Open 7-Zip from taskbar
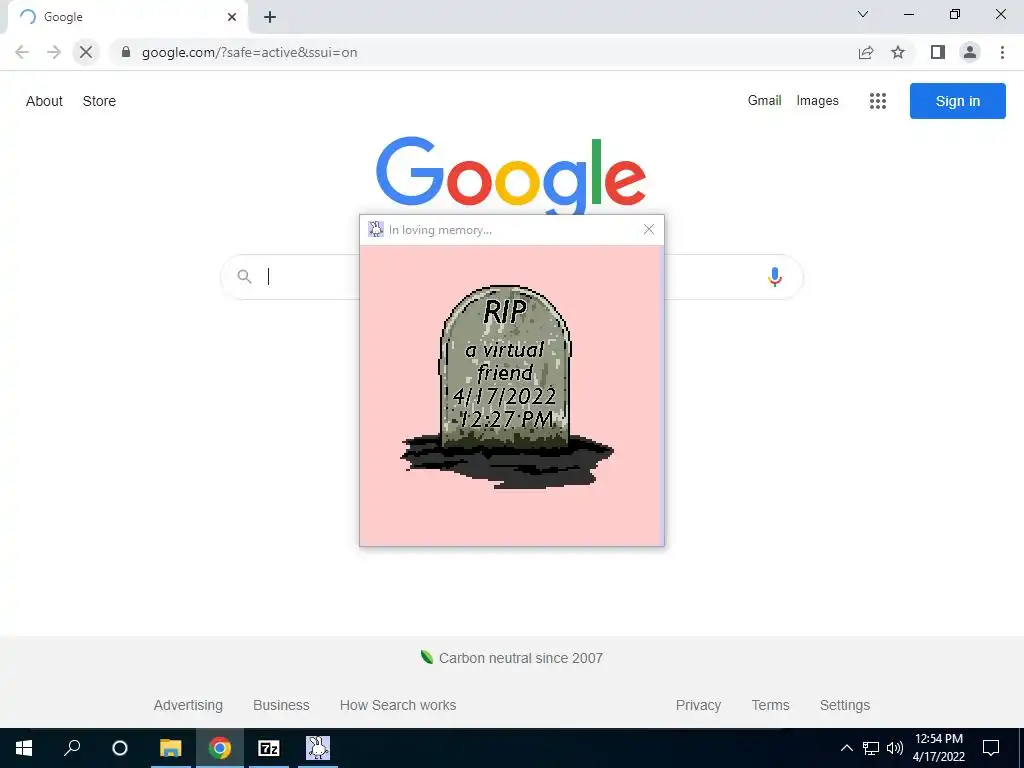1024x768 pixels. (268, 748)
